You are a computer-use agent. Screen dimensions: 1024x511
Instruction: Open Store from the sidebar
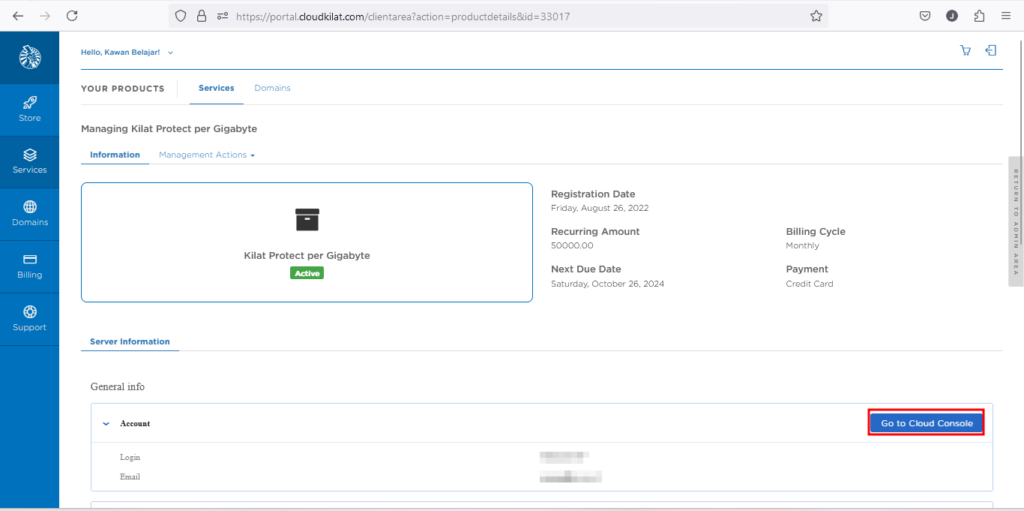(29, 109)
